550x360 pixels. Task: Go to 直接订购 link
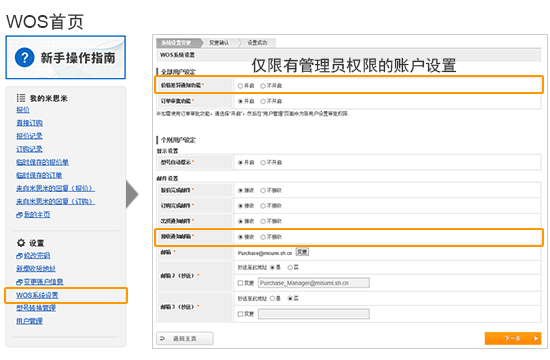[x=29, y=123]
